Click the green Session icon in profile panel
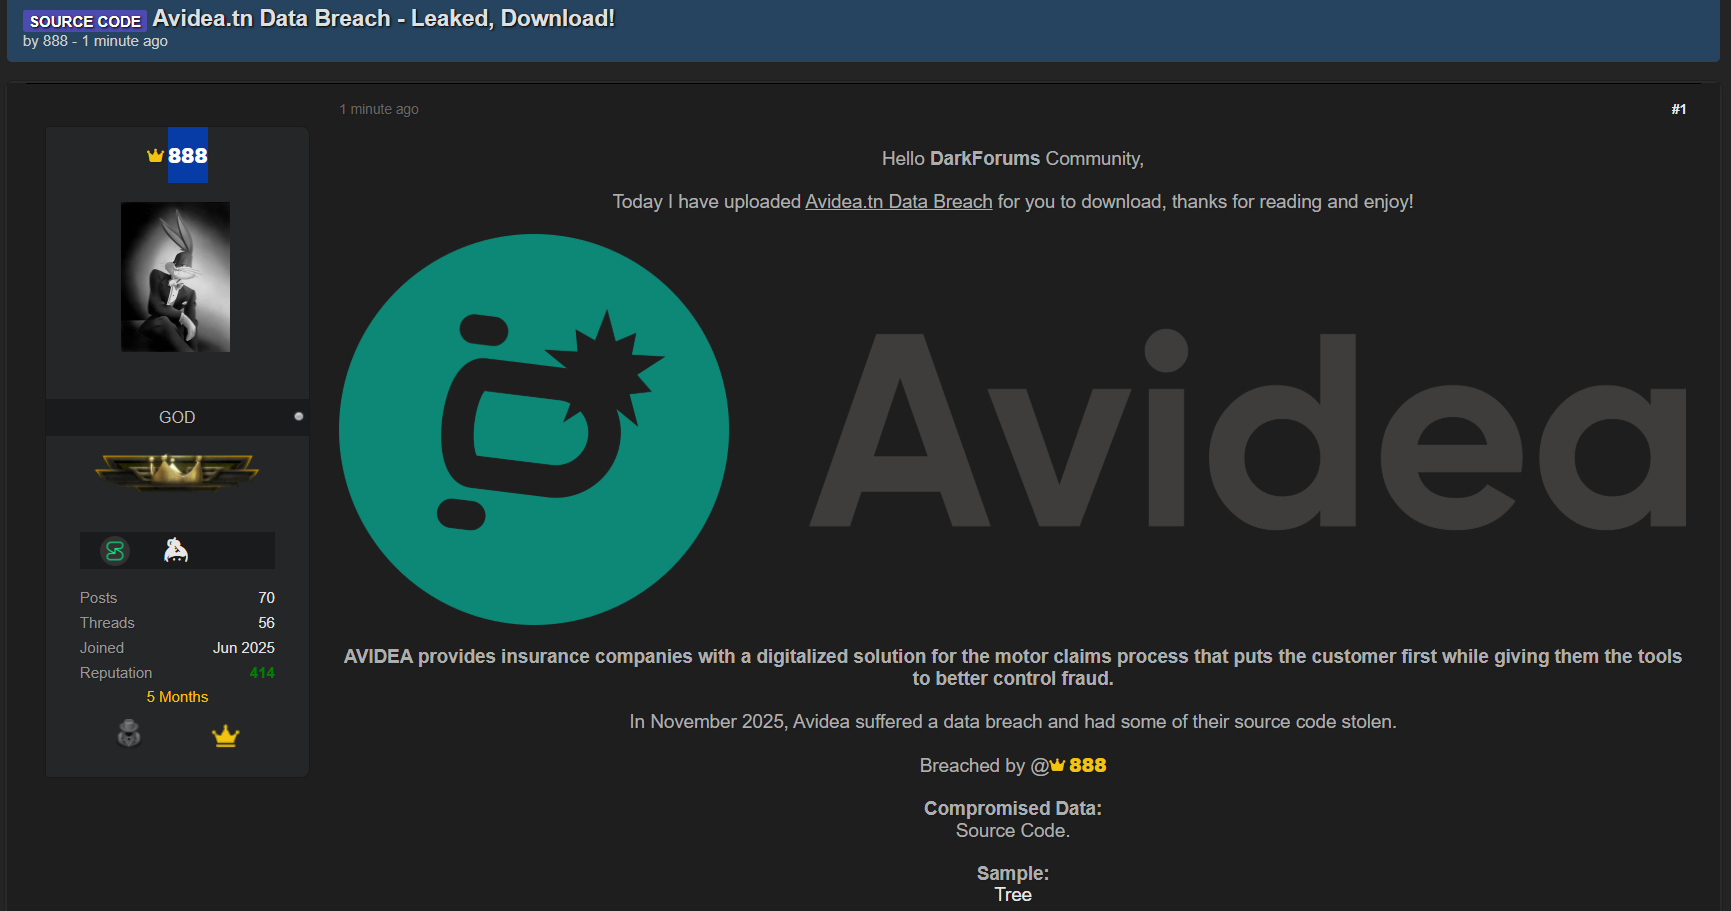Viewport: 1731px width, 911px height. tap(115, 551)
